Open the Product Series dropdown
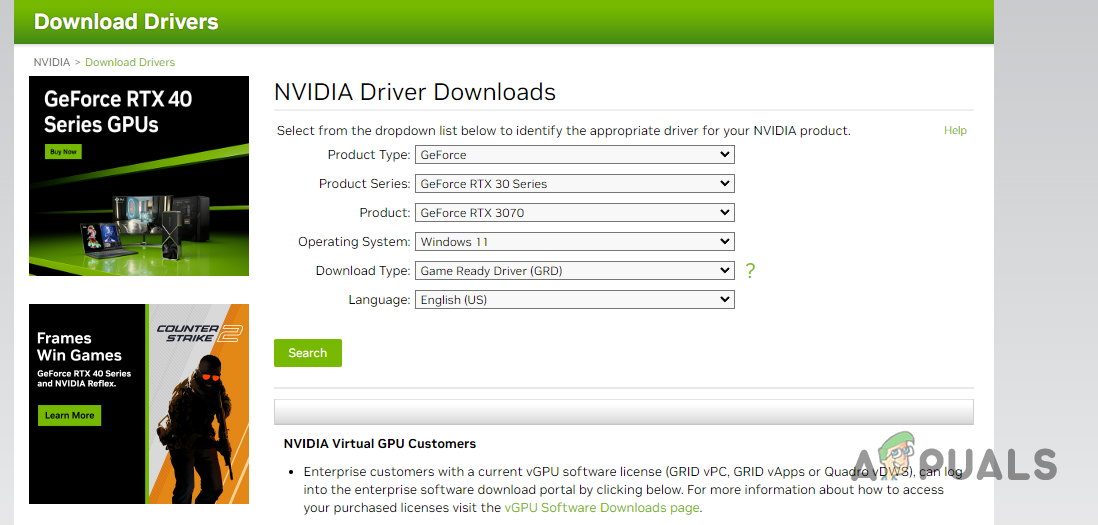Screen dimensions: 1098x525 [x=574, y=183]
